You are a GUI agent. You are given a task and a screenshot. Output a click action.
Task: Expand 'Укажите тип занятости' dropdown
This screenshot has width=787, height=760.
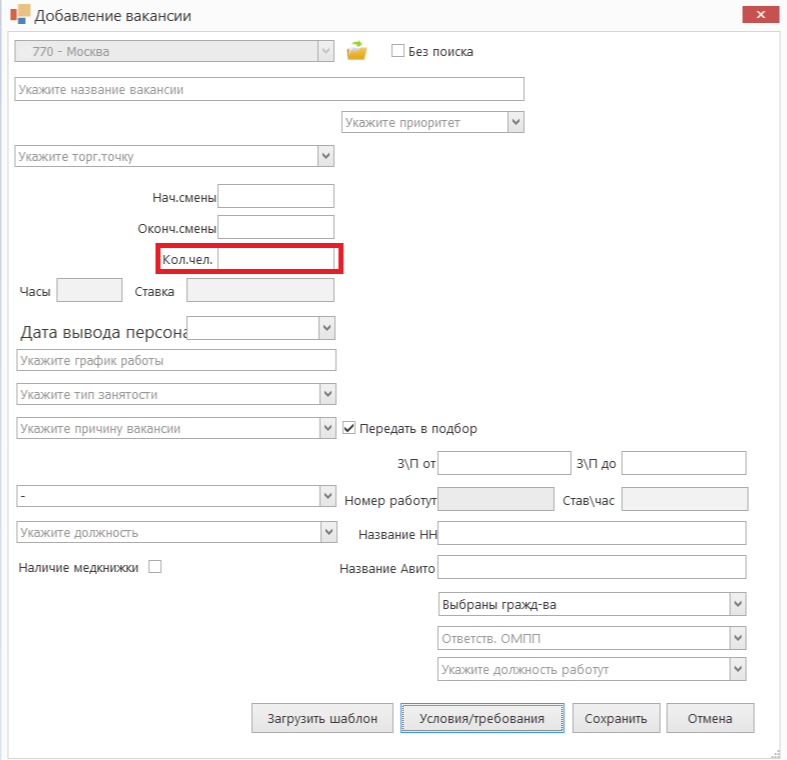[x=328, y=394]
